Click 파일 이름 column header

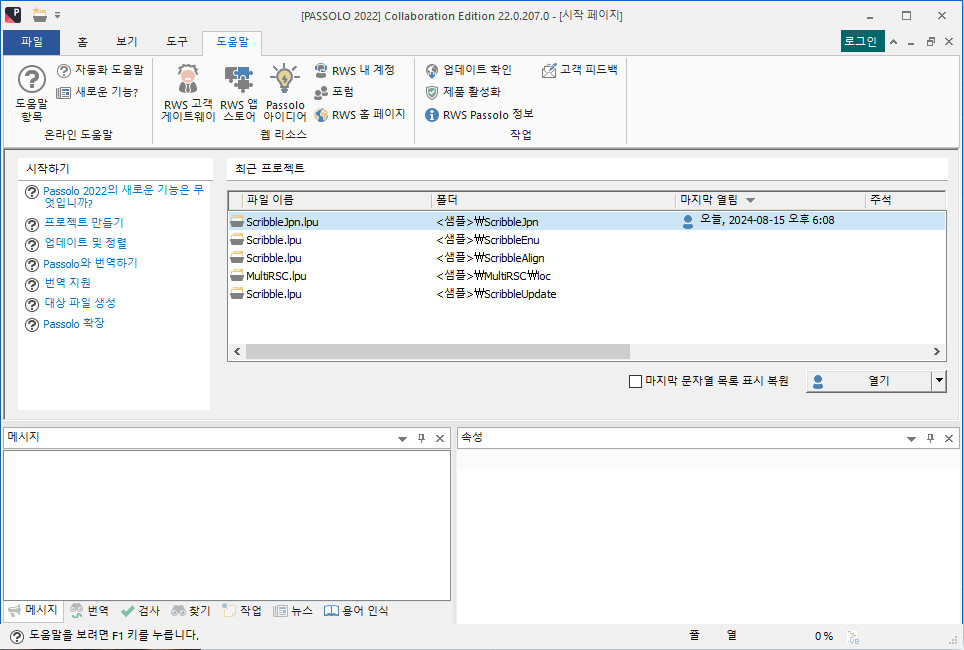(336, 200)
